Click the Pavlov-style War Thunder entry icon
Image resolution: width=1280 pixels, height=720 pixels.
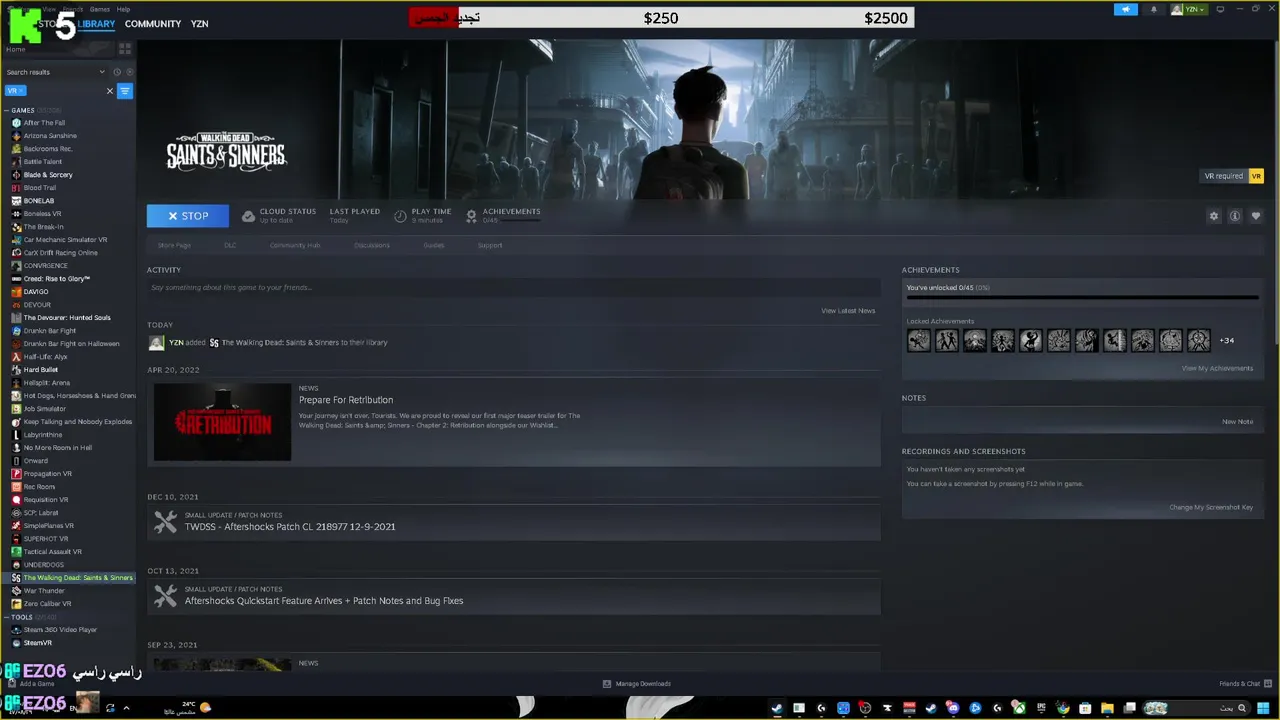[x=16, y=591]
